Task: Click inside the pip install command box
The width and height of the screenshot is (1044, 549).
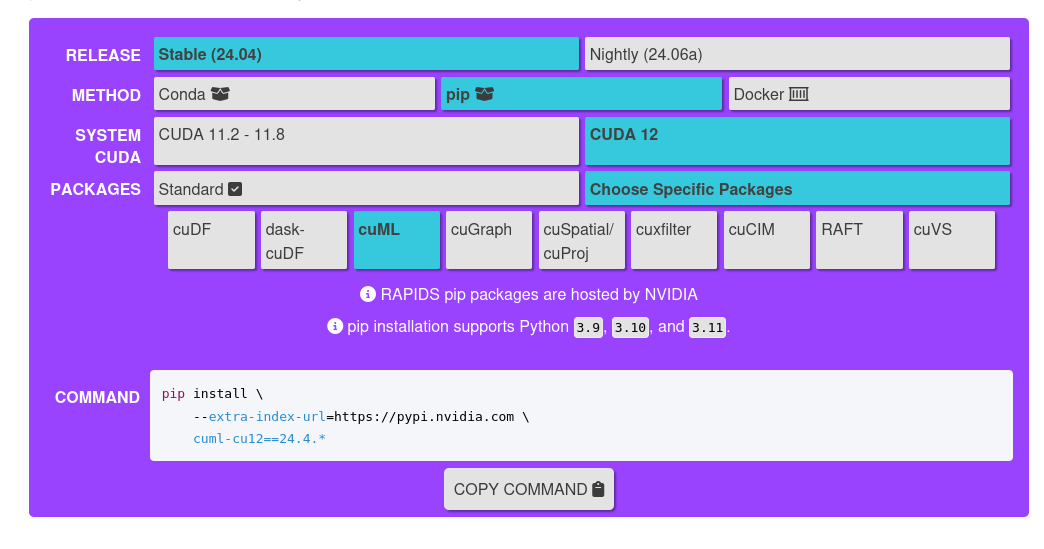Action: [x=580, y=415]
